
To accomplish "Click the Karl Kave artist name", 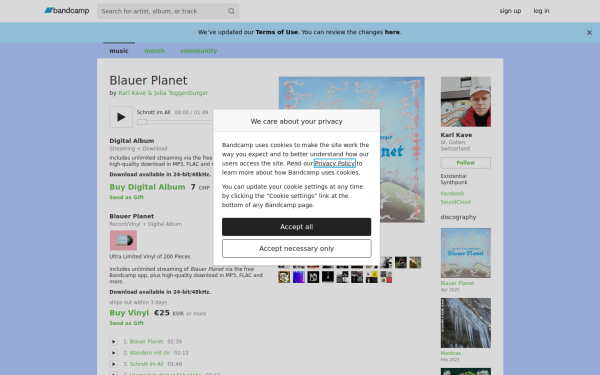I will point(456,135).
